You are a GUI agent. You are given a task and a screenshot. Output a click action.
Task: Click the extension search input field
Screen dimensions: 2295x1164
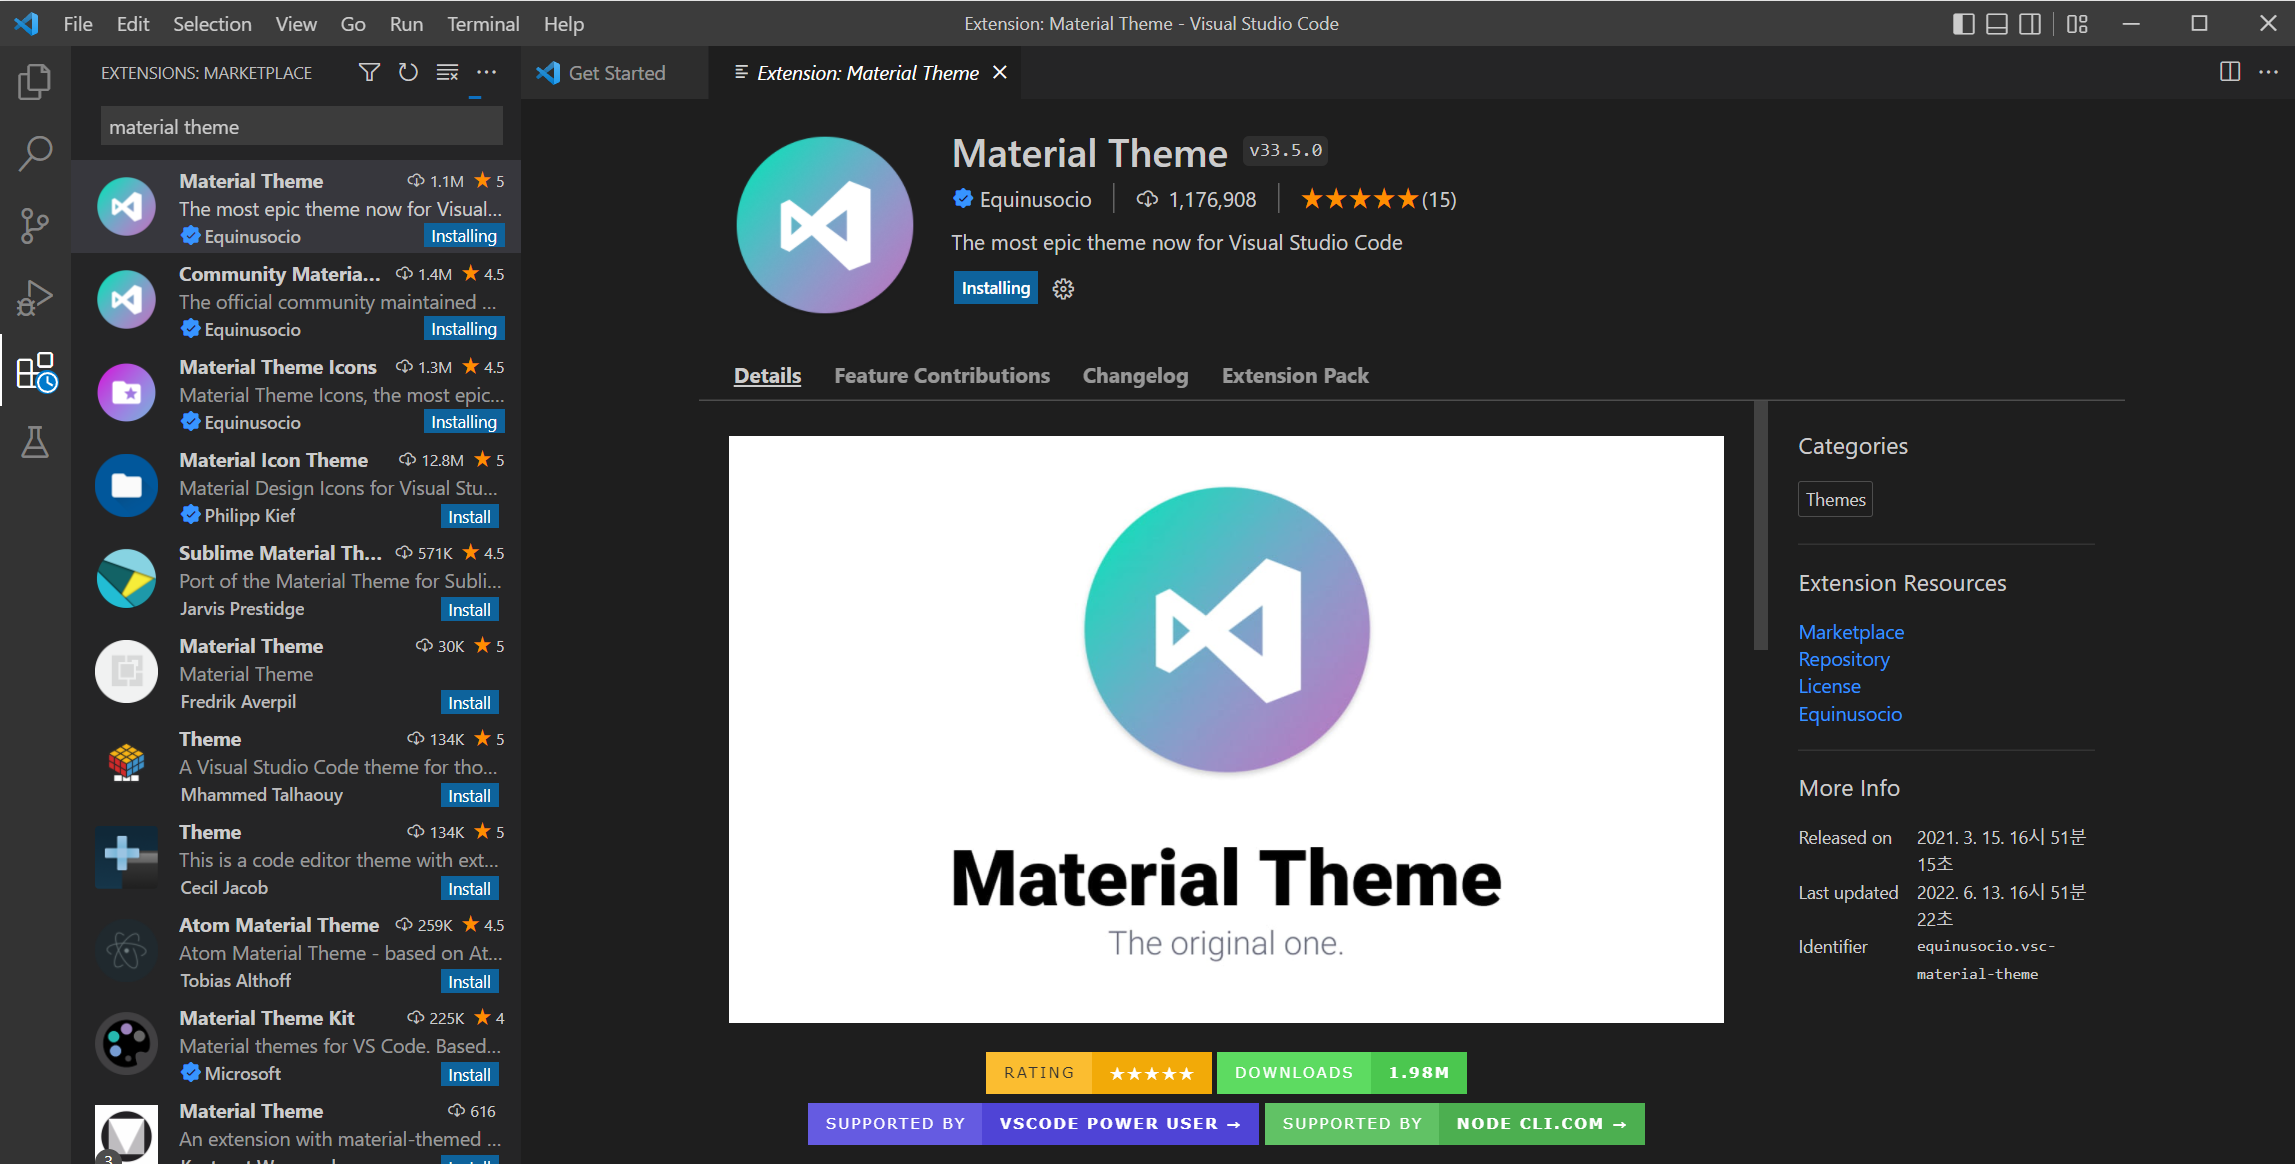[301, 127]
